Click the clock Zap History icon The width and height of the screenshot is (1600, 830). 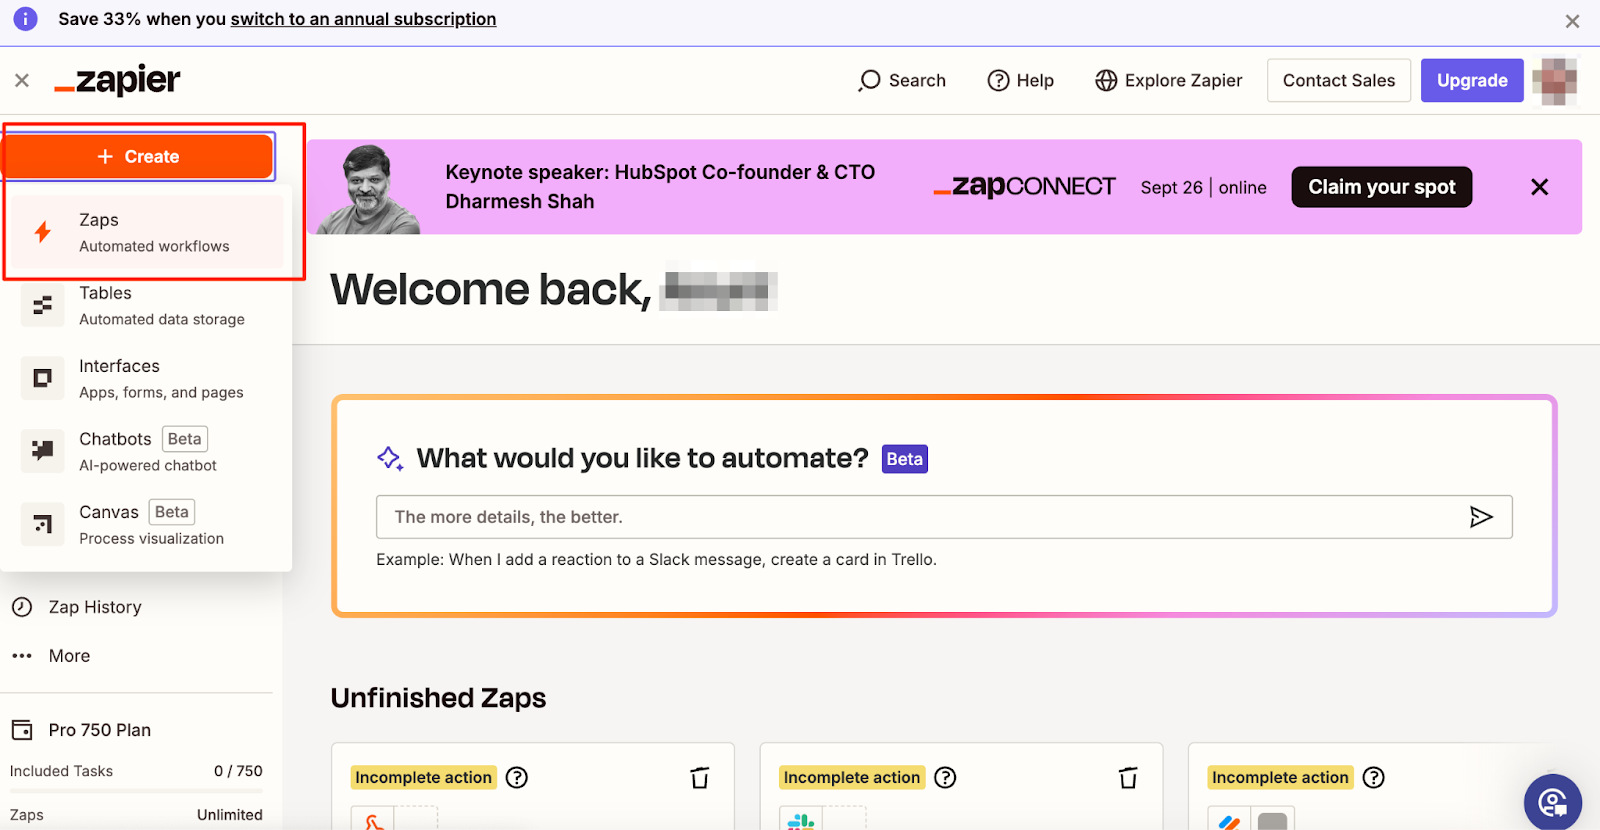tap(22, 607)
